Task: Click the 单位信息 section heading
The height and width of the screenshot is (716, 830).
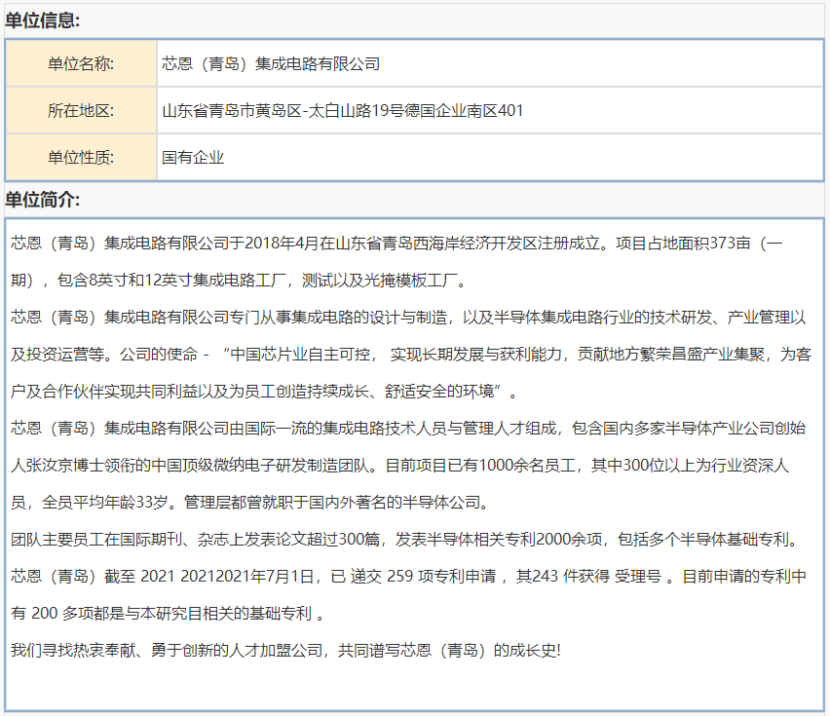Action: [42, 21]
